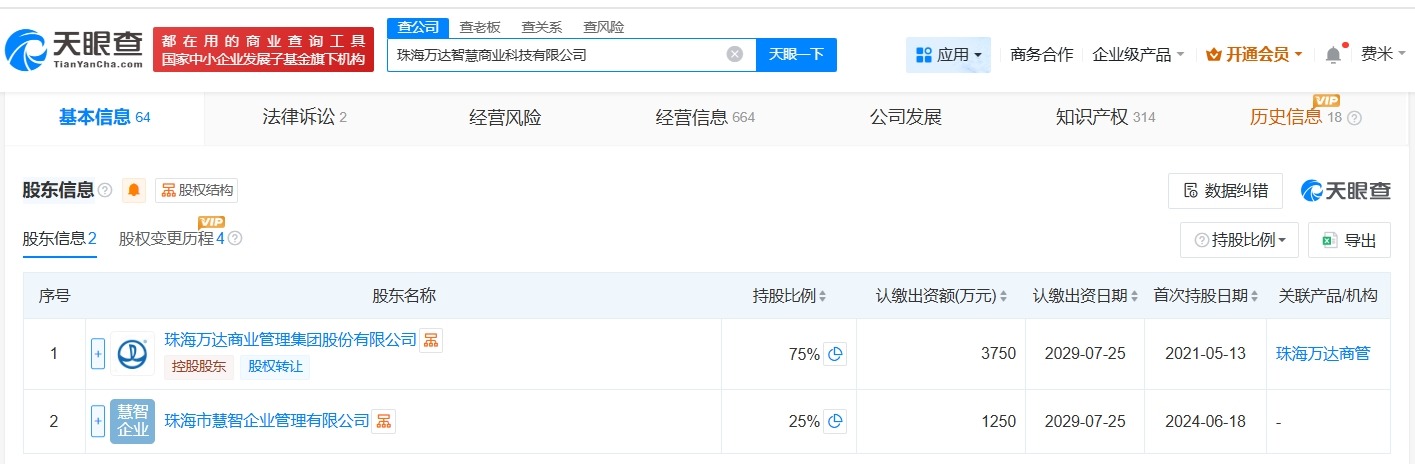Open 商务合作 link
Viewport: 1415px width, 464px height.
[x=1042, y=55]
